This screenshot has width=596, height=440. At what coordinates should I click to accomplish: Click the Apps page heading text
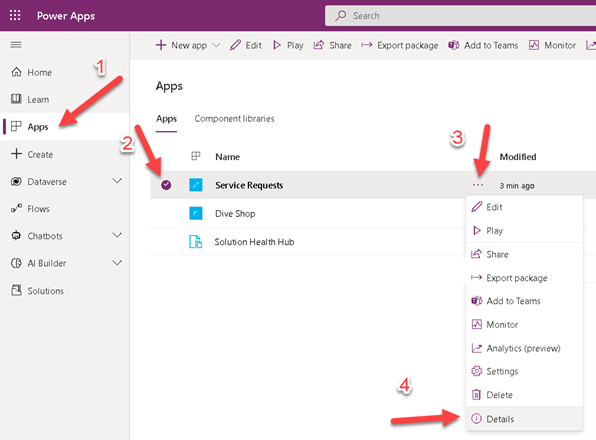(x=169, y=86)
